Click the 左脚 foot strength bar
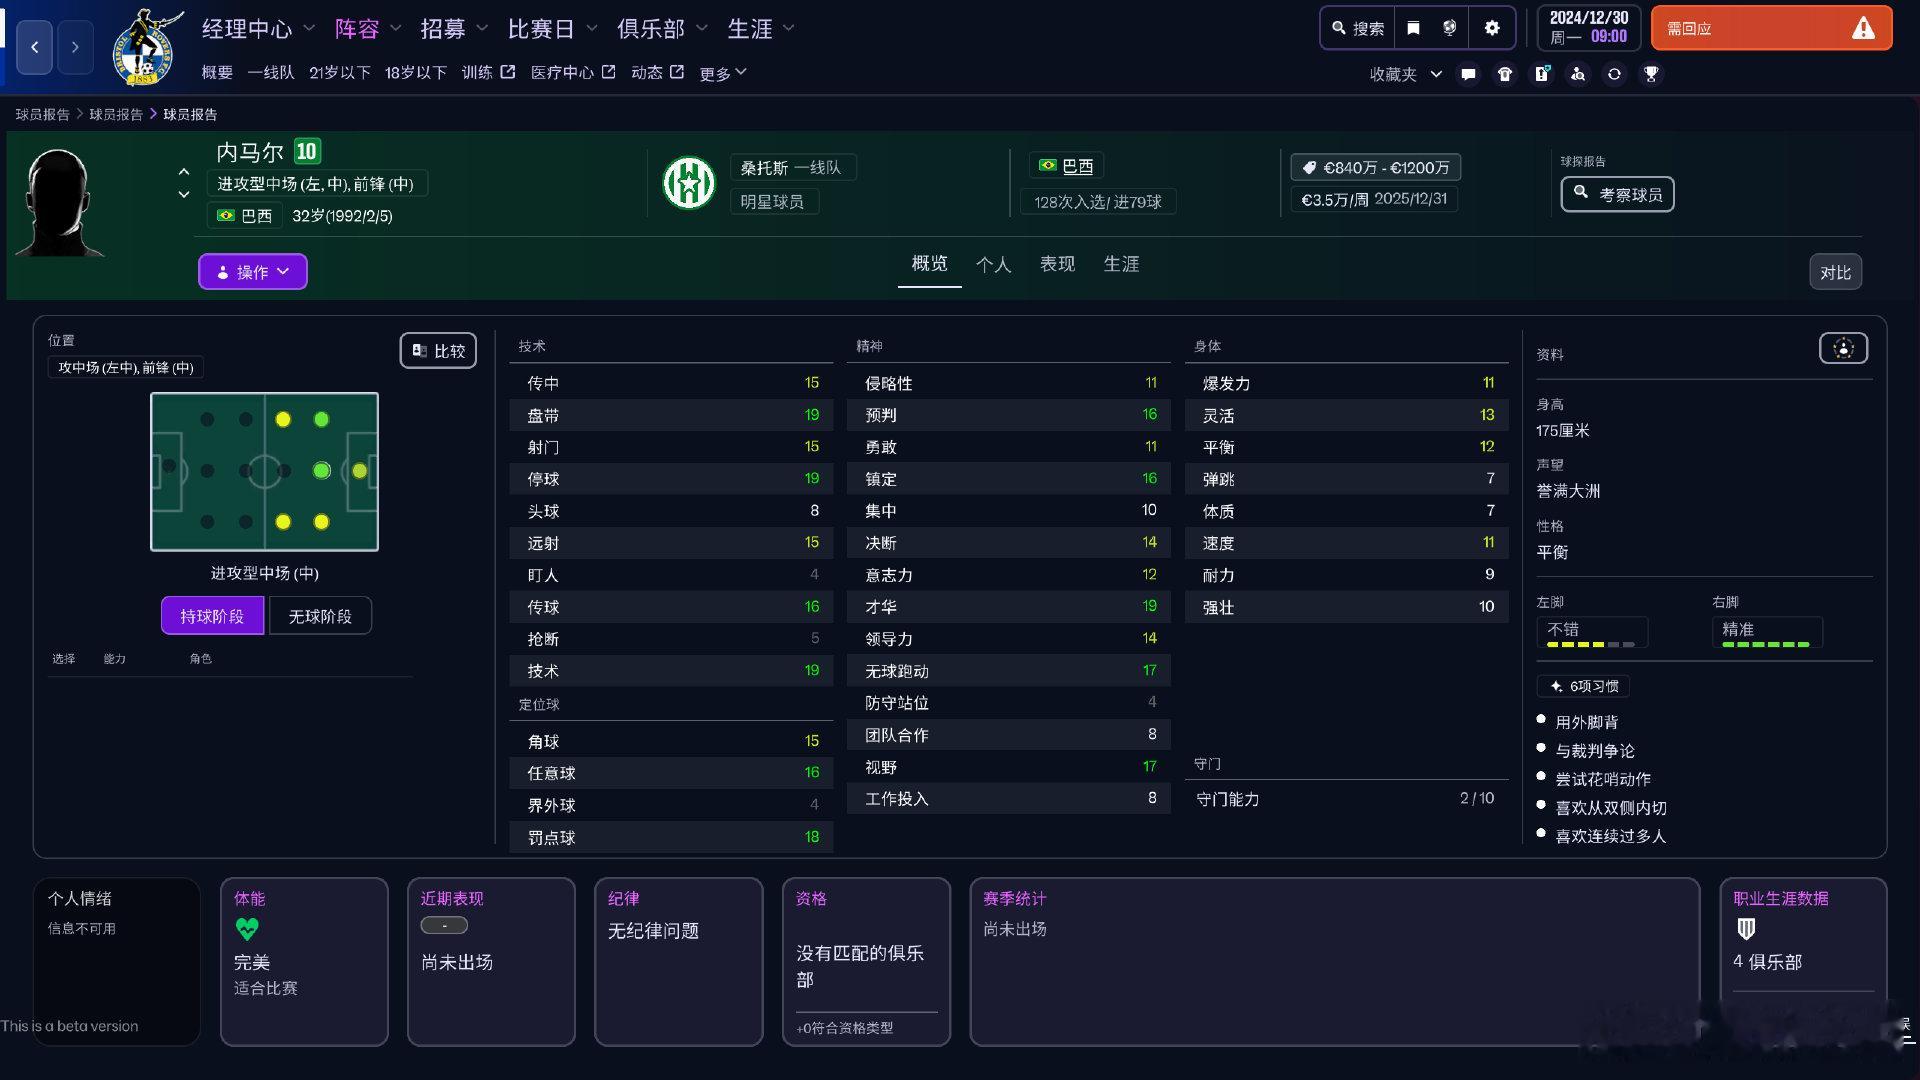This screenshot has height=1080, width=1920. point(1590,644)
